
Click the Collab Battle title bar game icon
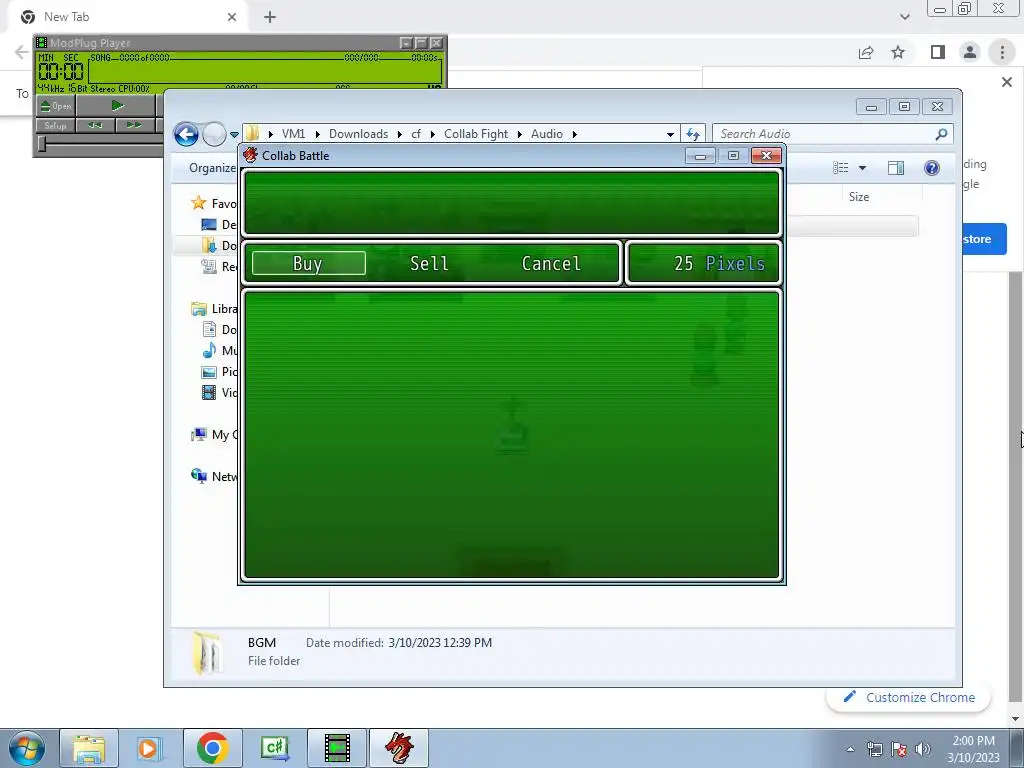(250, 155)
